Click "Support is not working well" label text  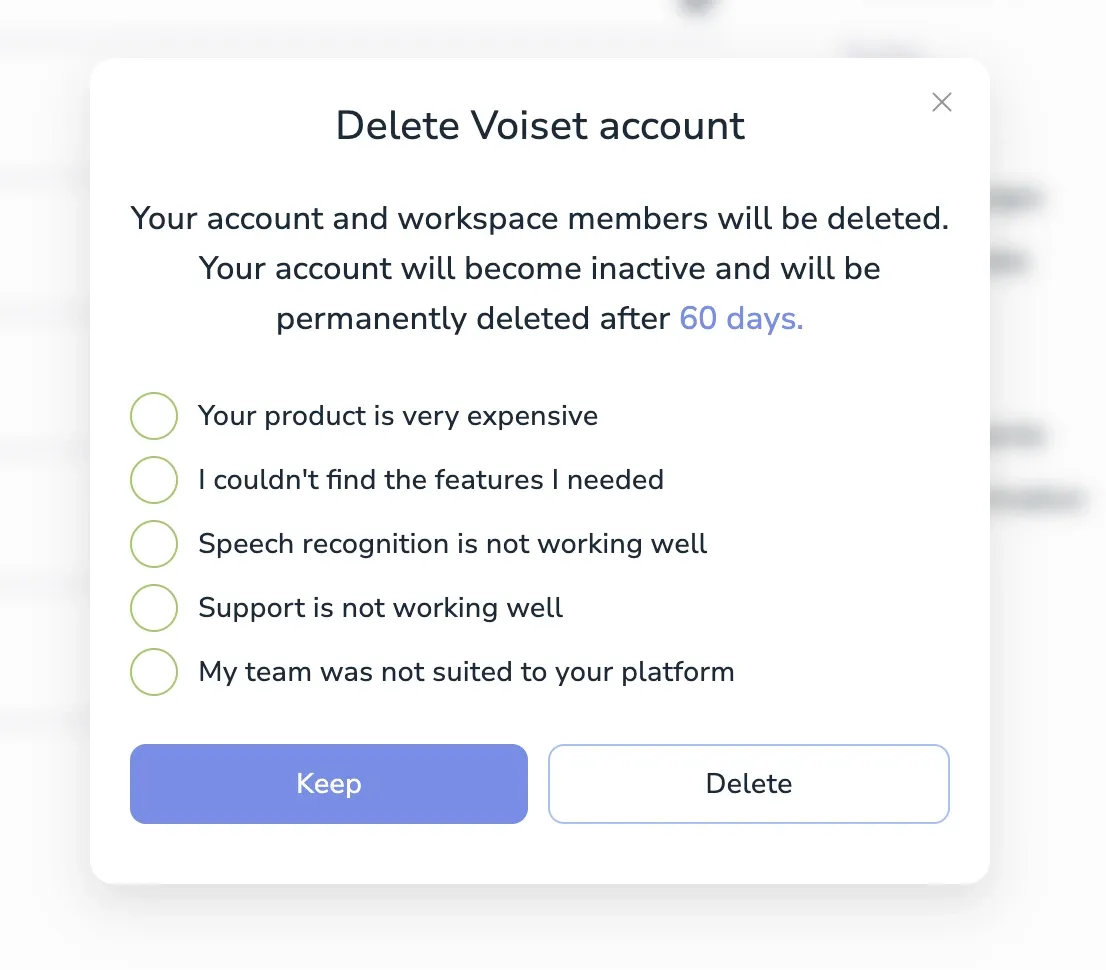[380, 608]
